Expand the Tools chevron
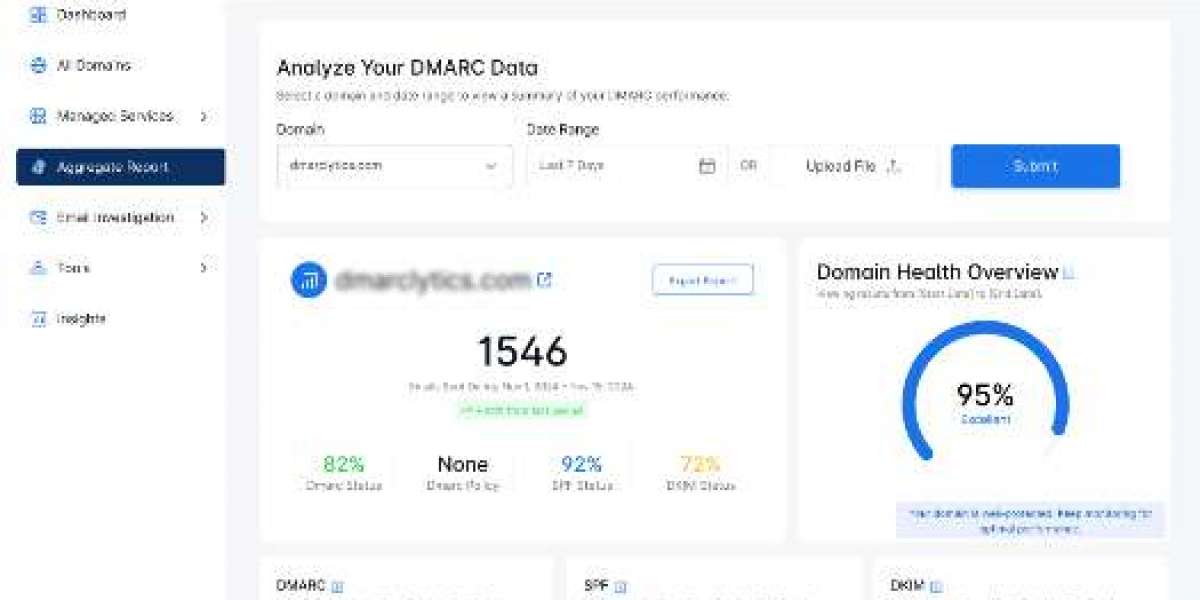This screenshot has height=600, width=1200. tap(203, 268)
